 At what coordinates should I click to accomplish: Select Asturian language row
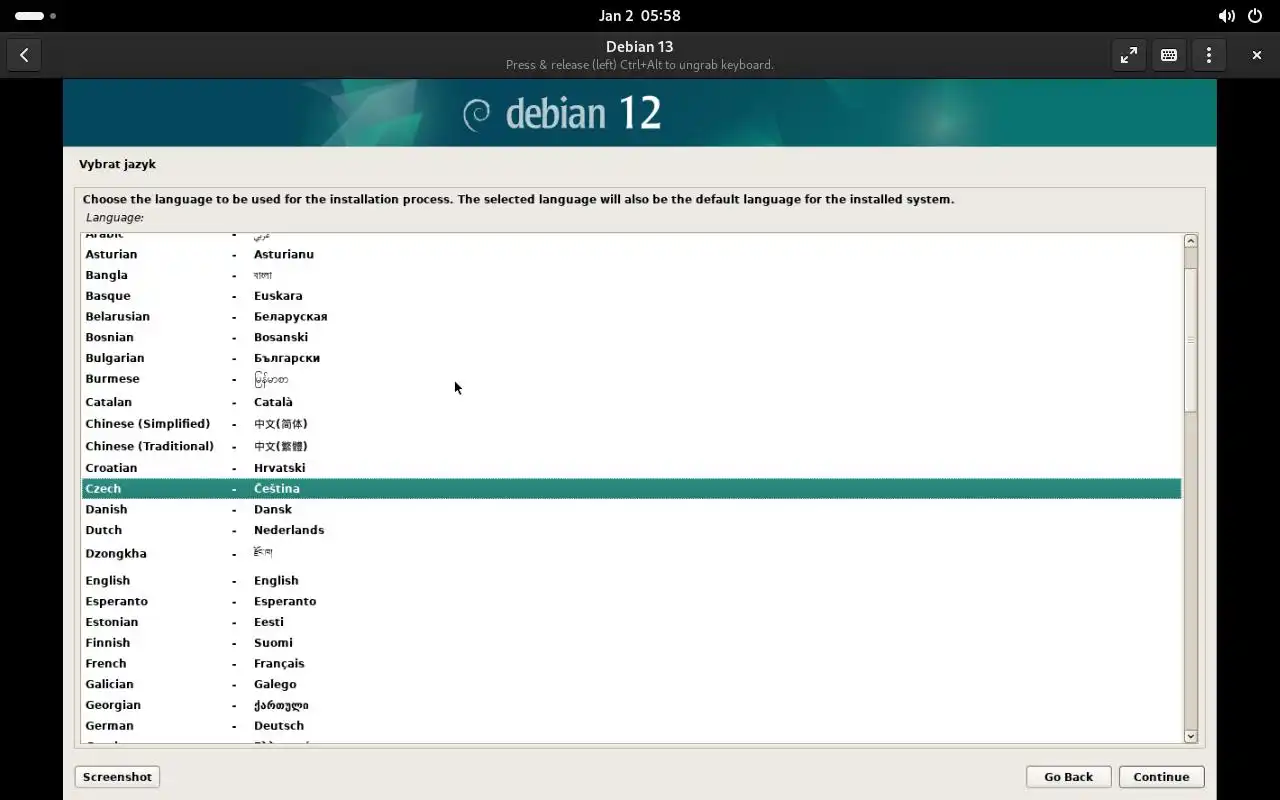631,254
